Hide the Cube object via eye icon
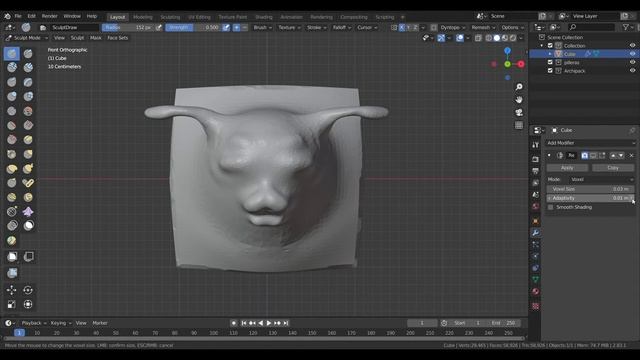 coord(632,54)
